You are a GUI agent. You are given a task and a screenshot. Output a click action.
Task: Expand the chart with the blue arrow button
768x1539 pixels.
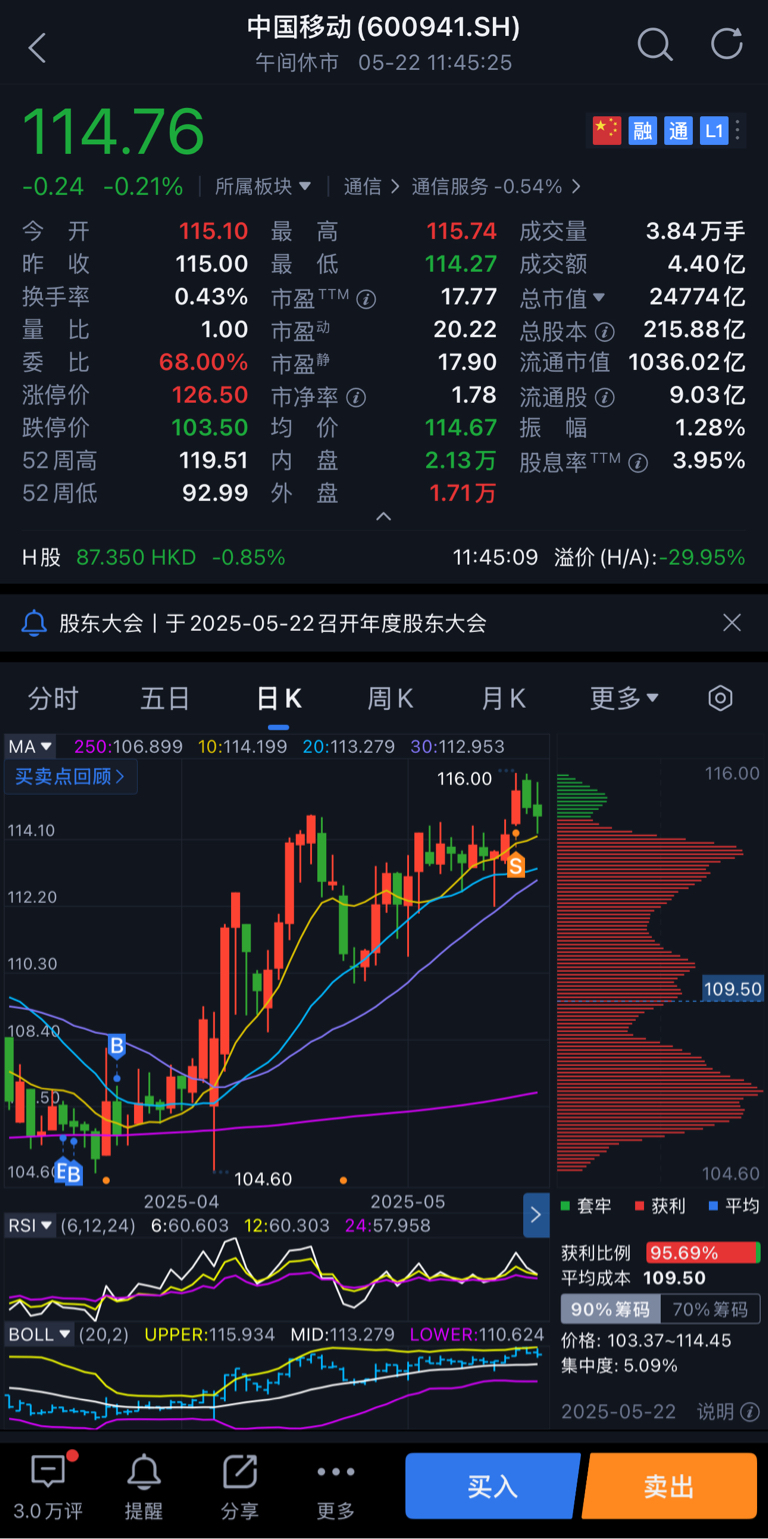[536, 1215]
